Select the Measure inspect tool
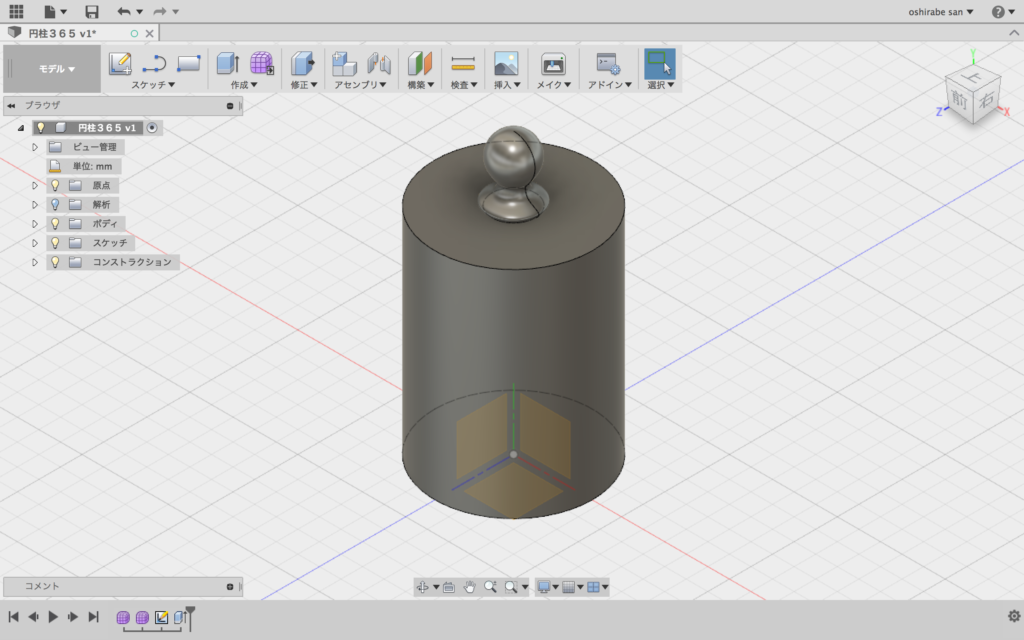Screen dimensions: 1024x640 (463, 63)
